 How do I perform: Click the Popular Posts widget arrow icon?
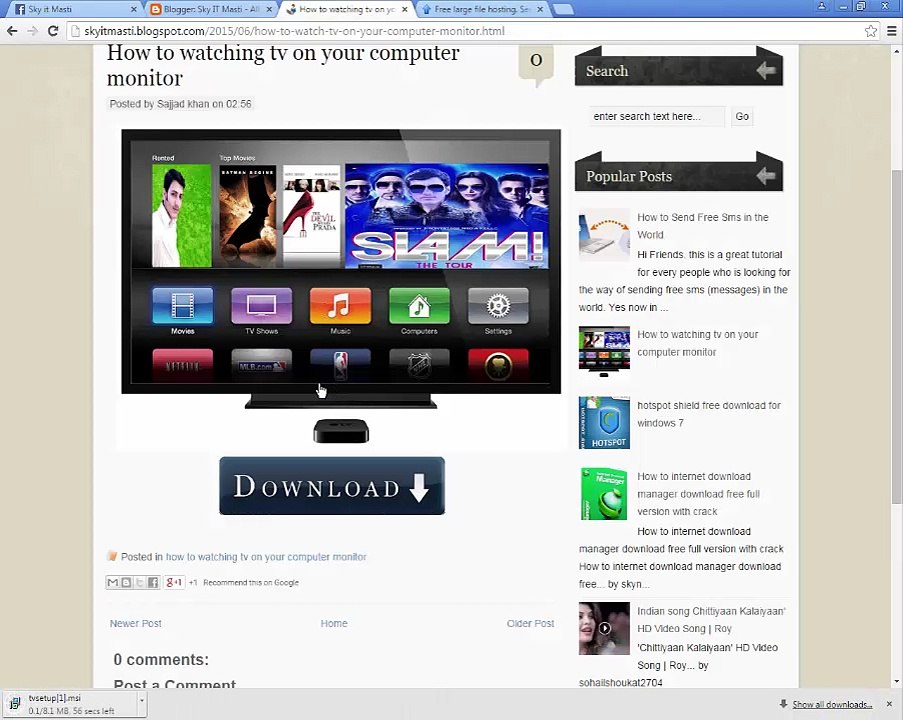(766, 176)
